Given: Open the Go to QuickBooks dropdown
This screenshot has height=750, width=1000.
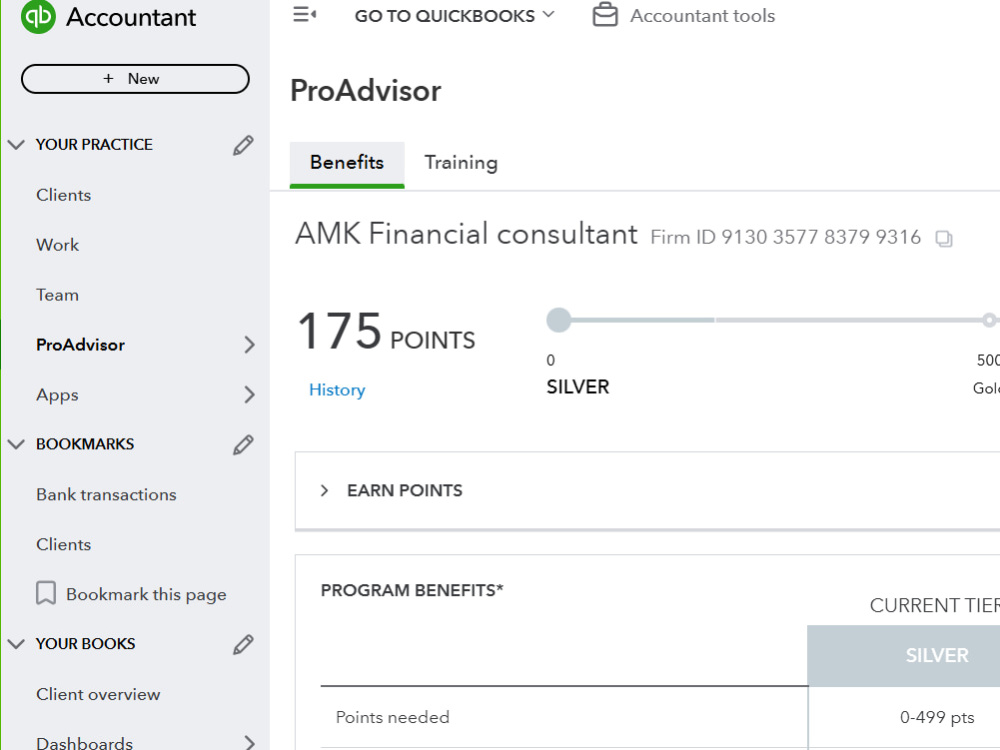Looking at the screenshot, I should point(455,15).
